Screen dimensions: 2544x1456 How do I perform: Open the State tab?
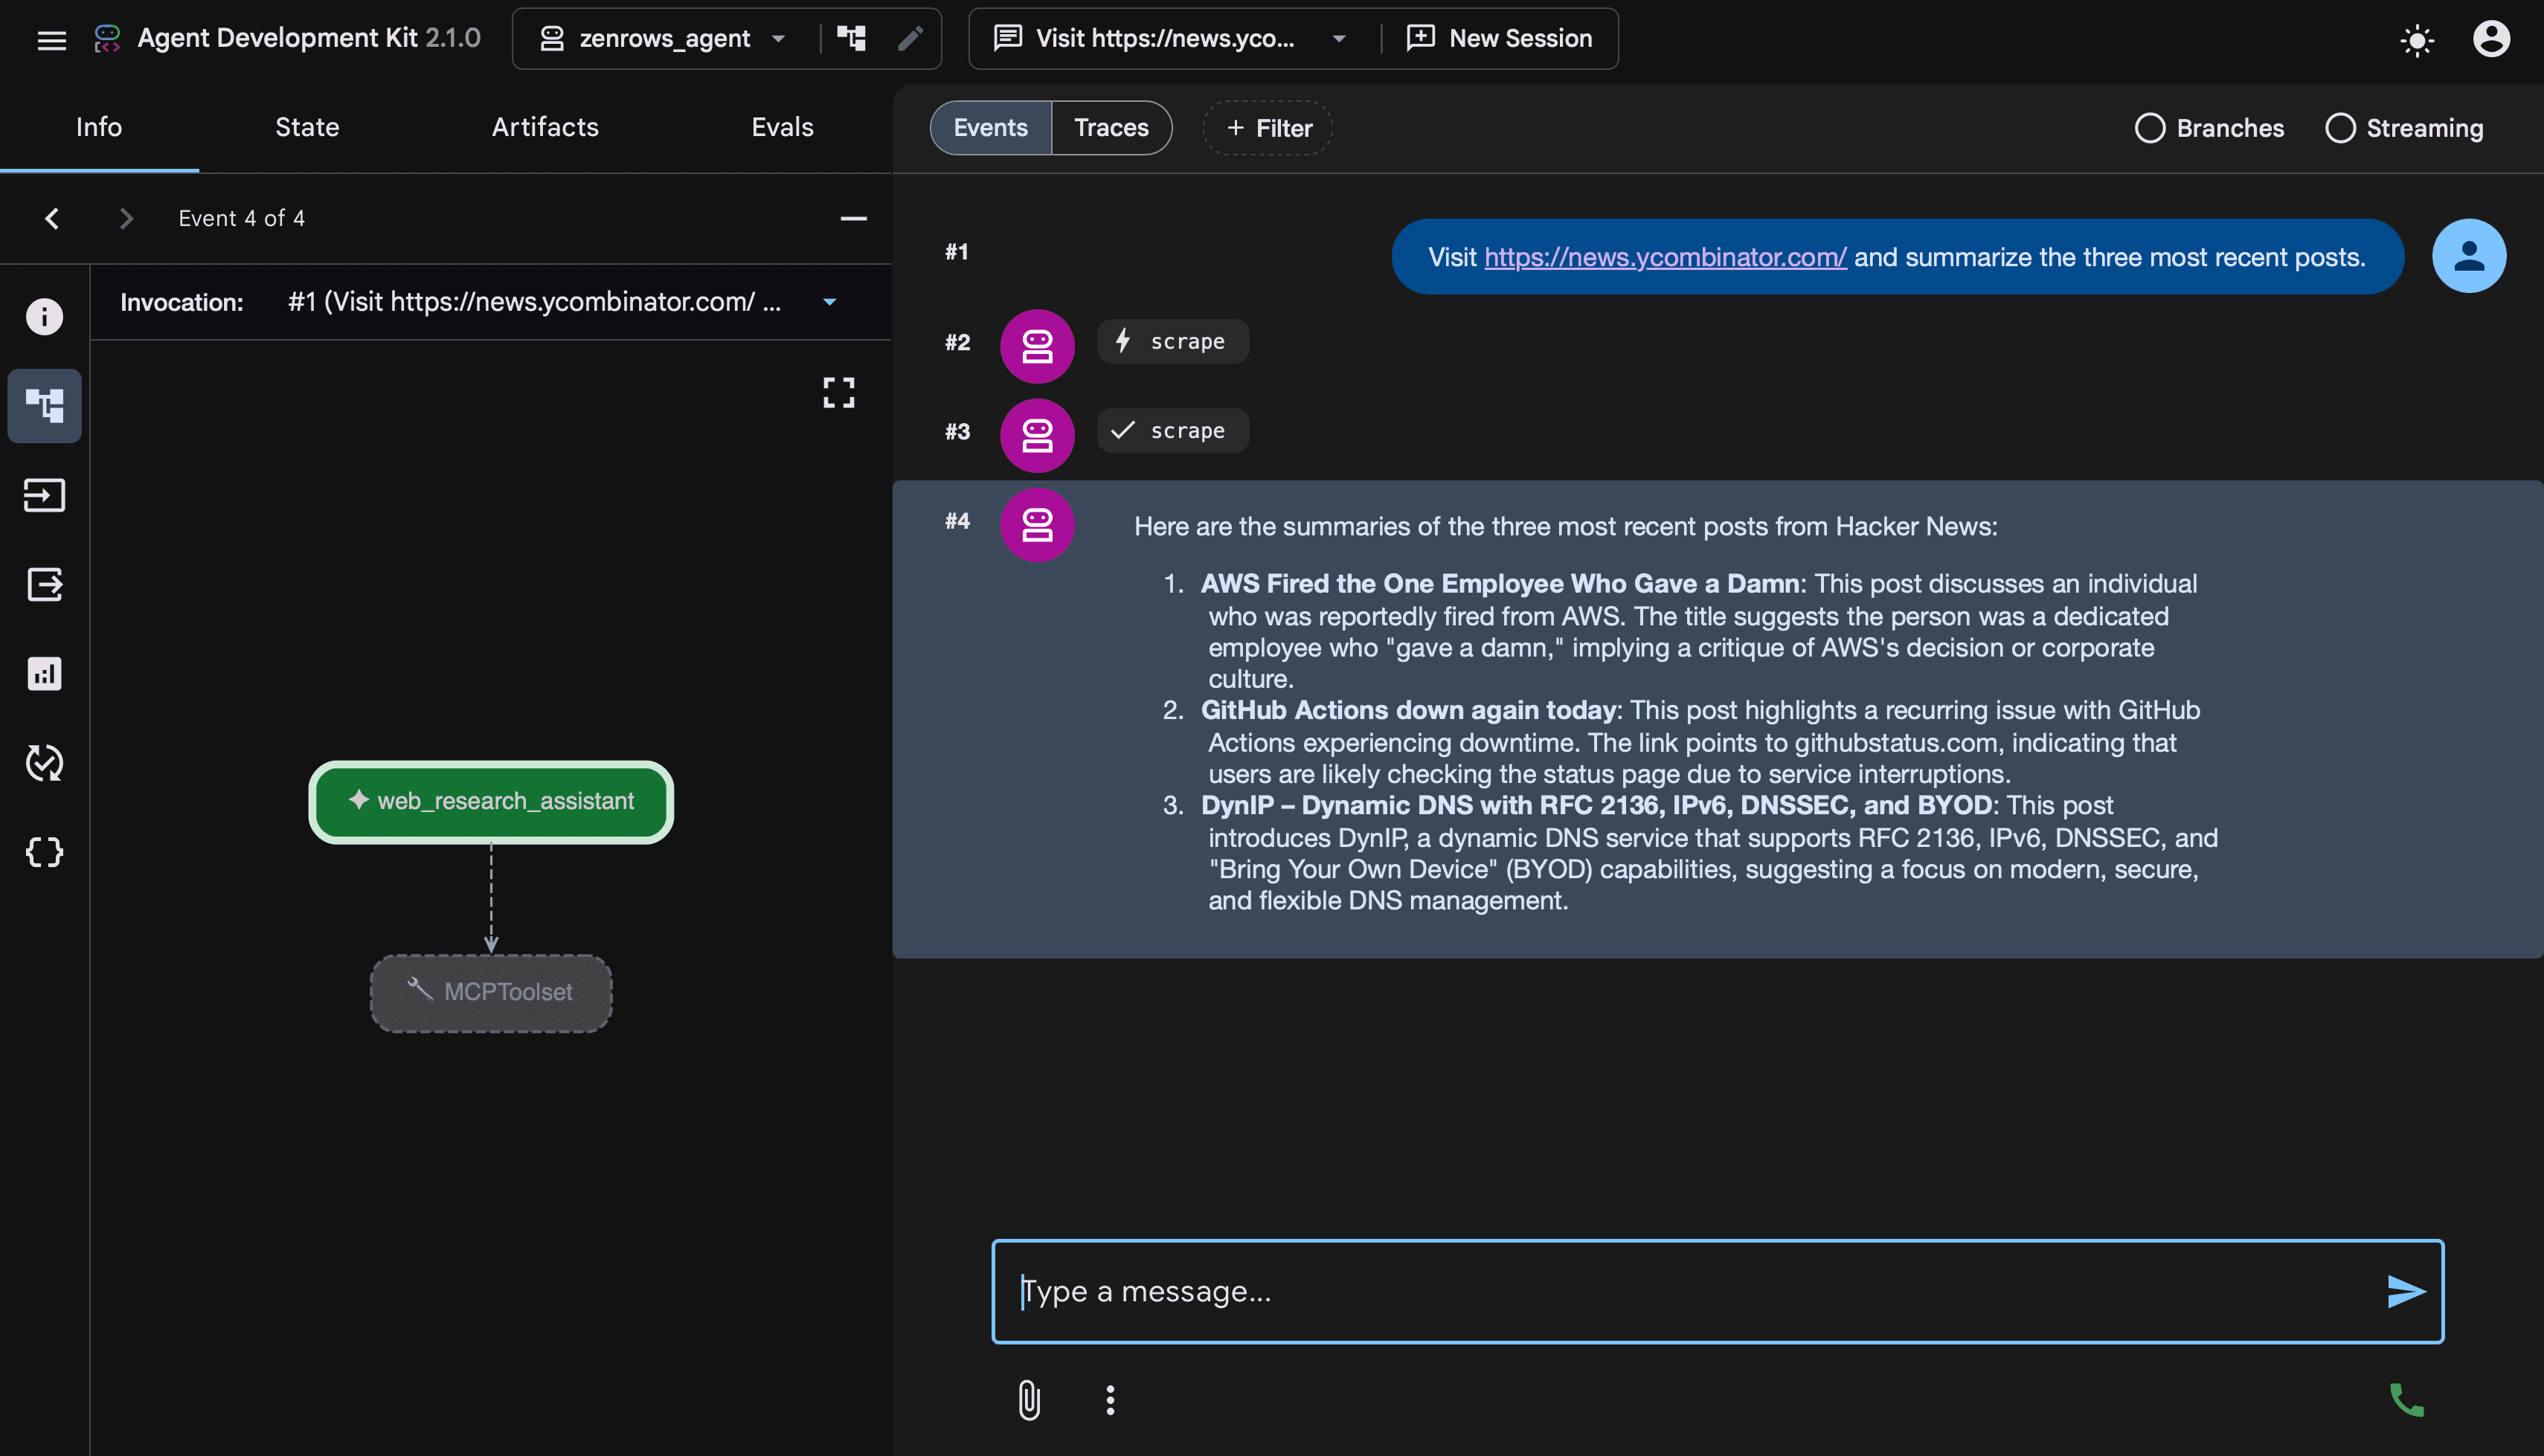click(x=307, y=127)
